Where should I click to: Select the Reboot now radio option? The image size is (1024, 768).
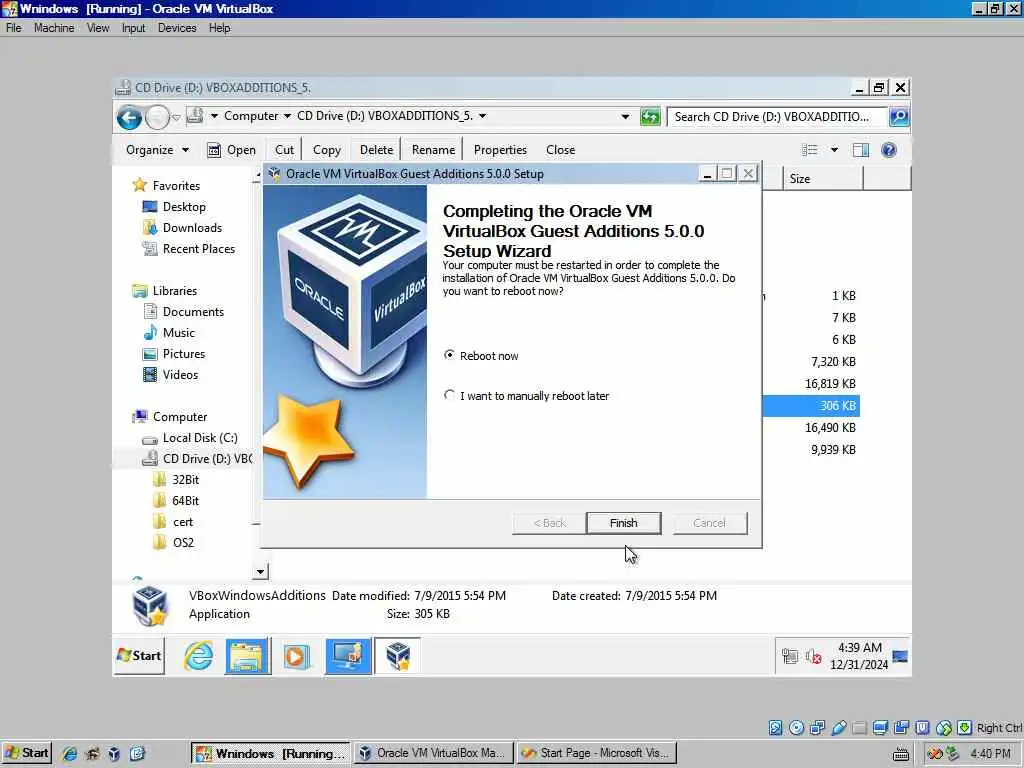(x=481, y=355)
